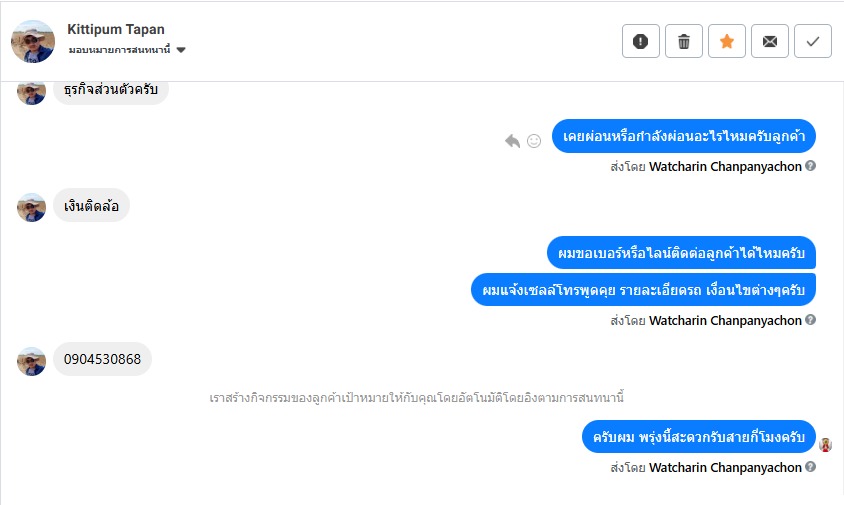Toggle the orange star follow-up icon

point(727,41)
